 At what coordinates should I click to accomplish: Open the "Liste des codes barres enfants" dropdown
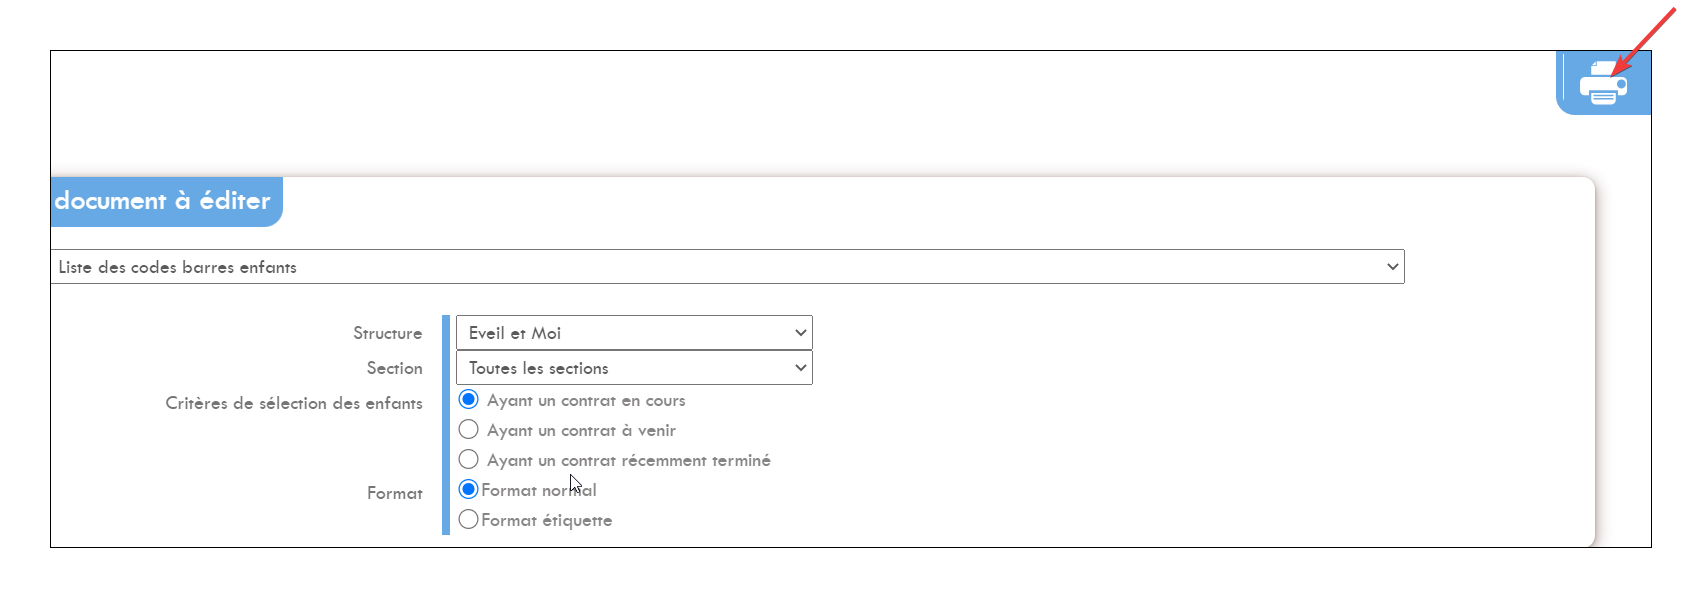(727, 267)
